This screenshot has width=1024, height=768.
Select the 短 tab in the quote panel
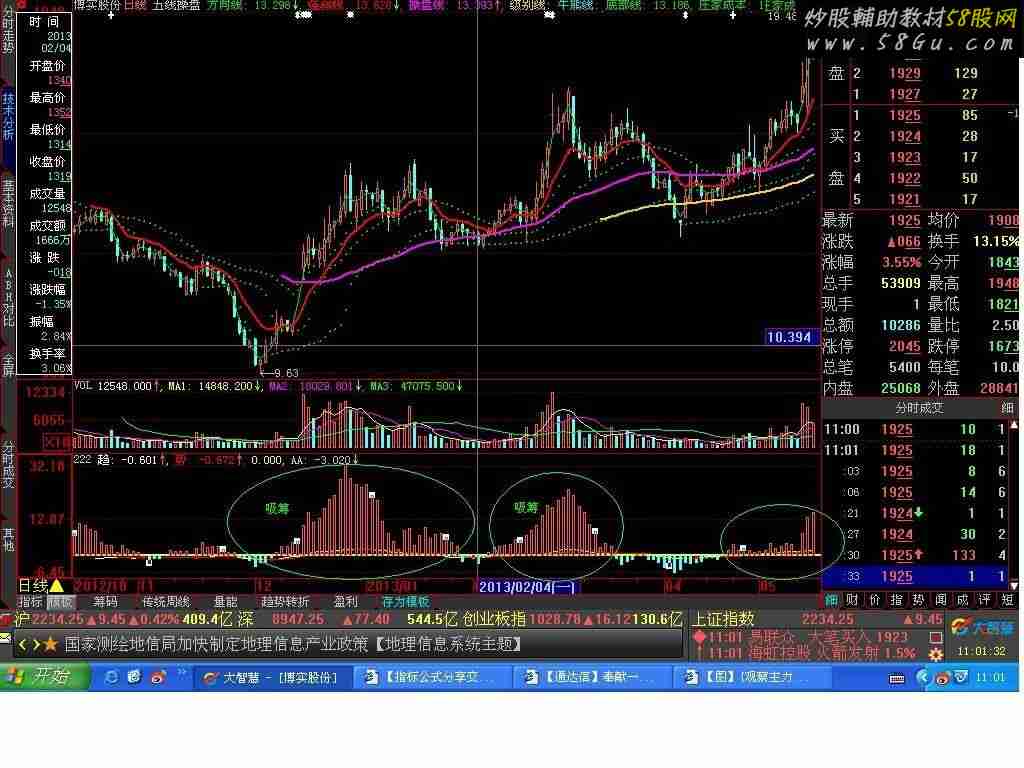pyautogui.click(x=1006, y=600)
